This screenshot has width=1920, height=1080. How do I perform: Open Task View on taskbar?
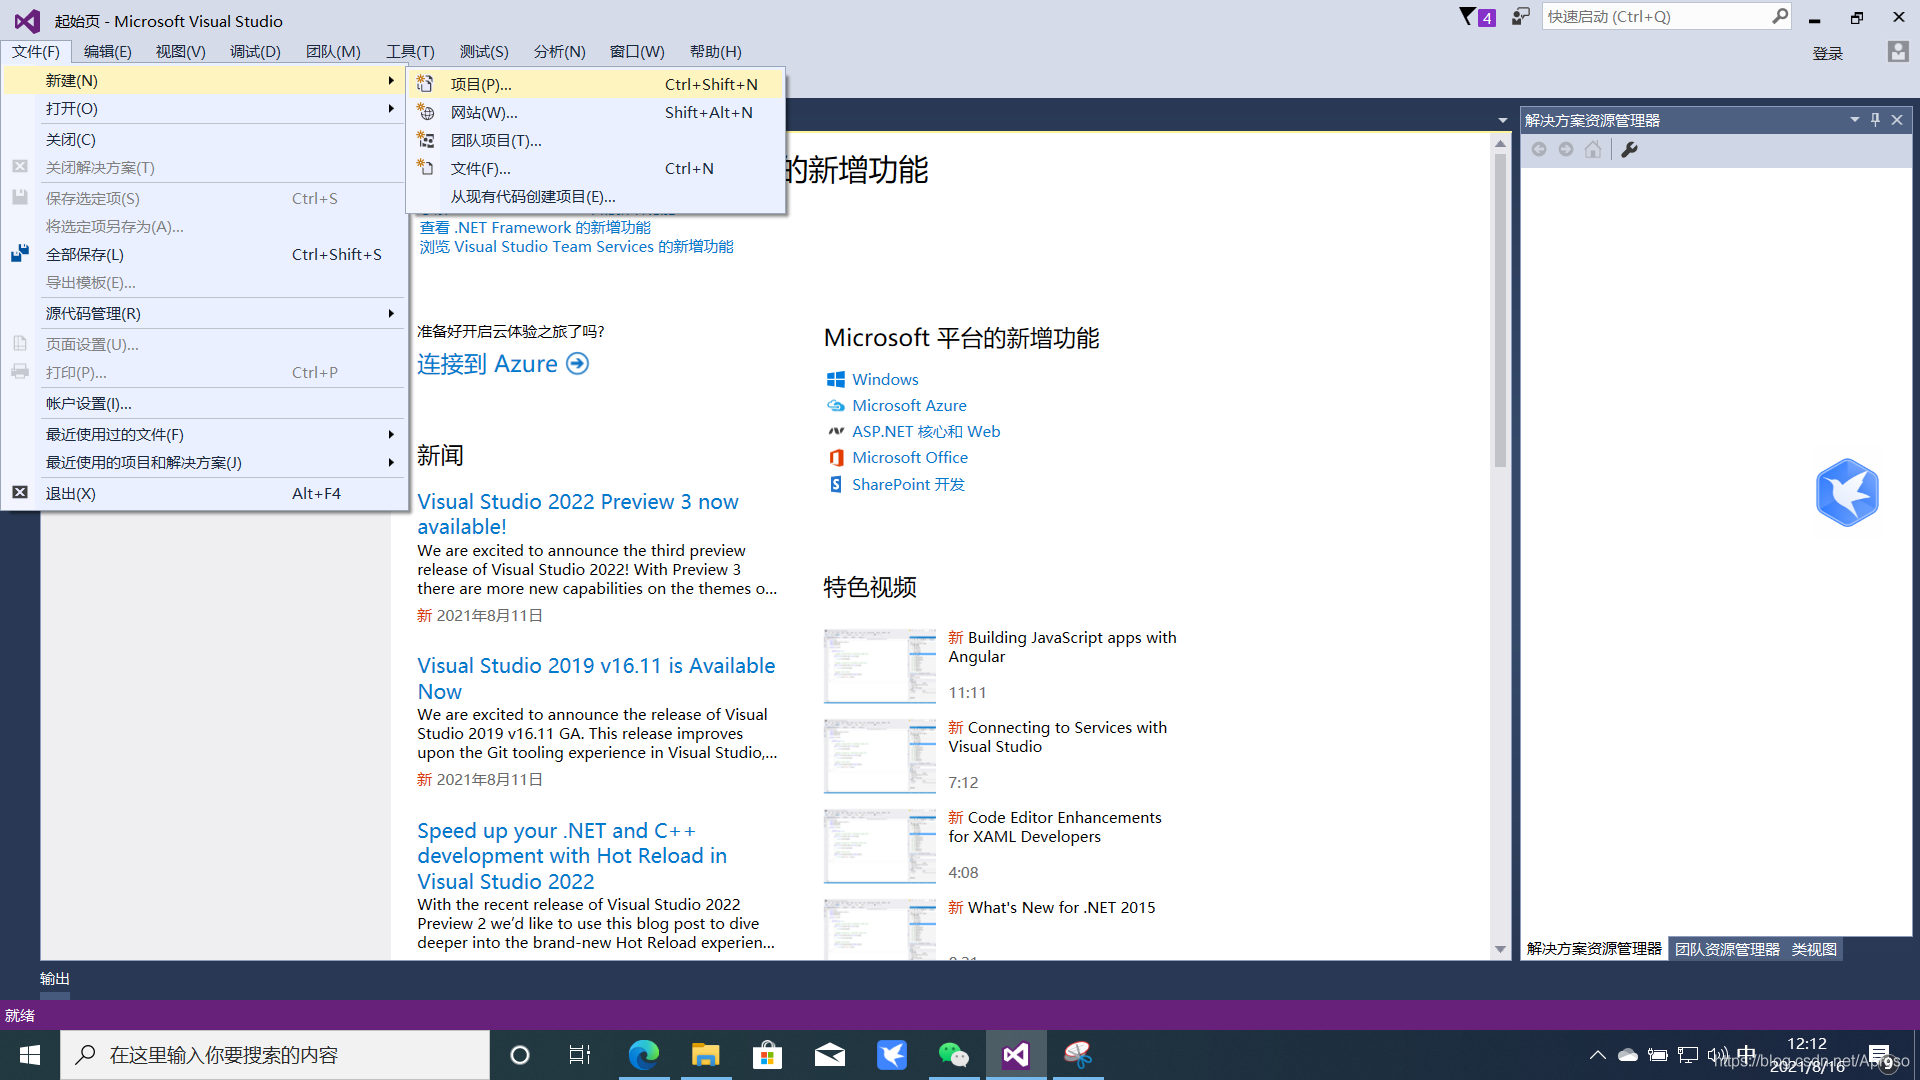point(580,1055)
